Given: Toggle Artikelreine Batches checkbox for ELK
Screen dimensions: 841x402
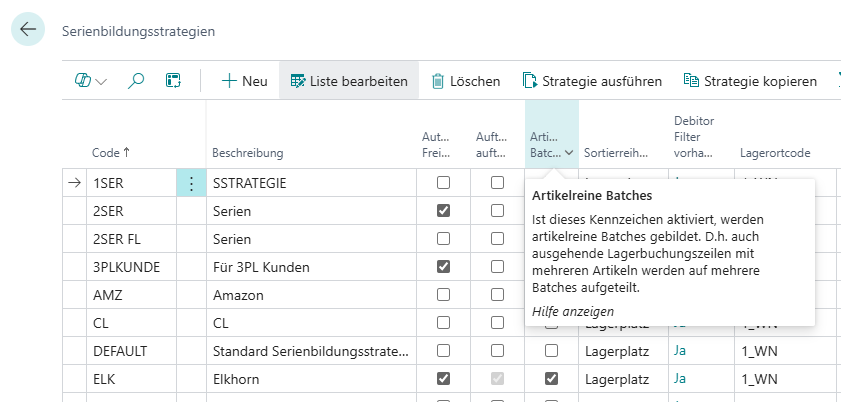Looking at the screenshot, I should coord(551,379).
